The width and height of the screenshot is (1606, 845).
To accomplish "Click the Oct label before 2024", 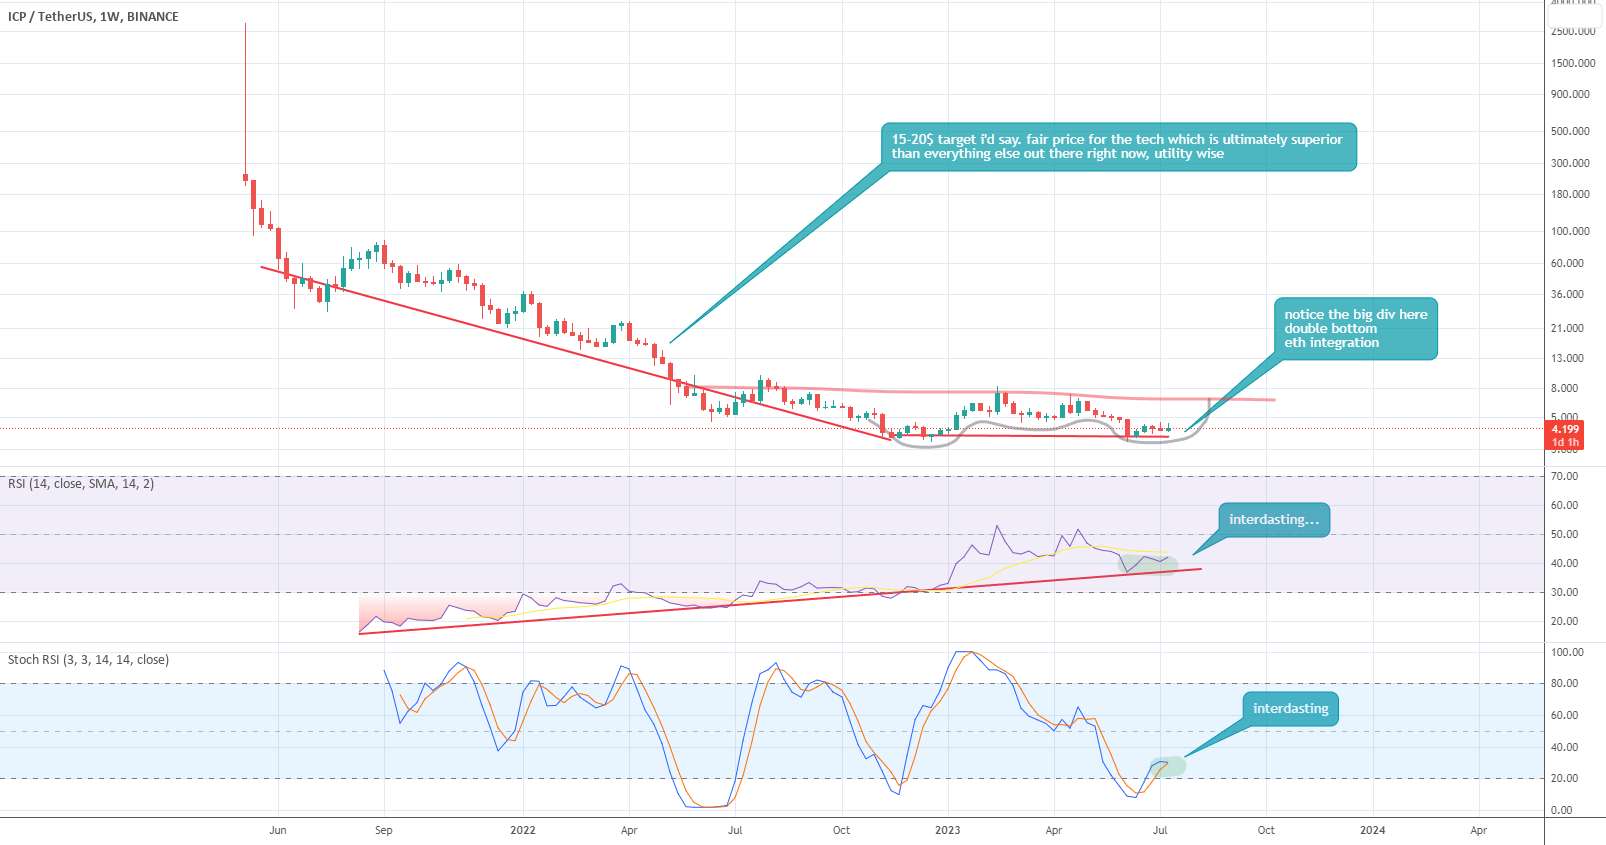I will [x=1266, y=830].
